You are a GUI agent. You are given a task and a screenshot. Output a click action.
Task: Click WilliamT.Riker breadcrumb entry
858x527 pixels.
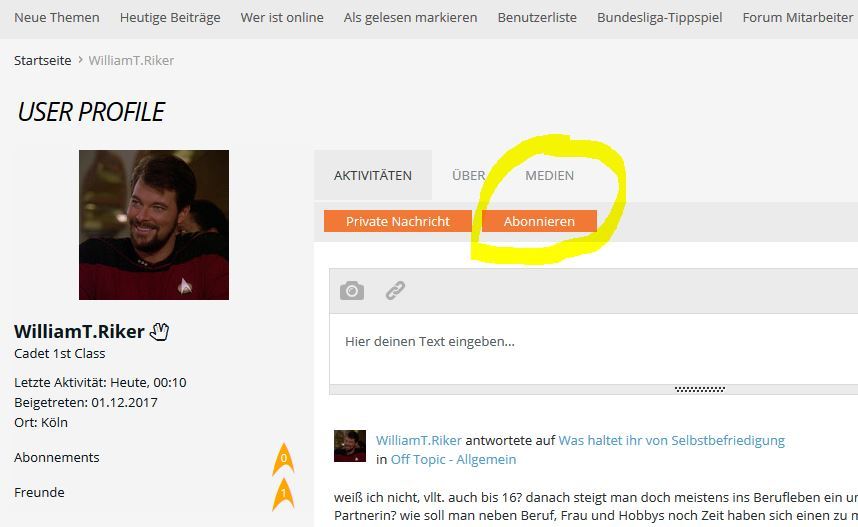[131, 60]
